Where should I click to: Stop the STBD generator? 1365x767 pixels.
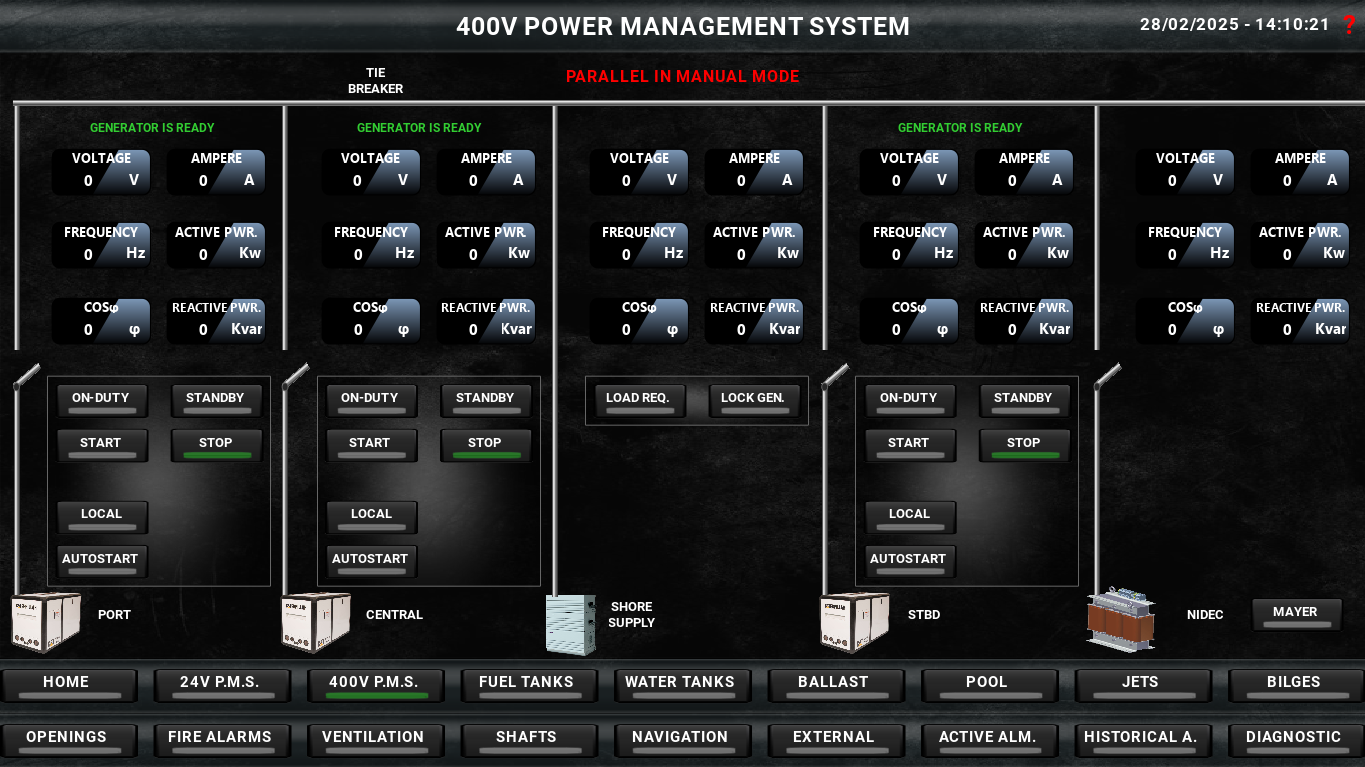point(1024,446)
